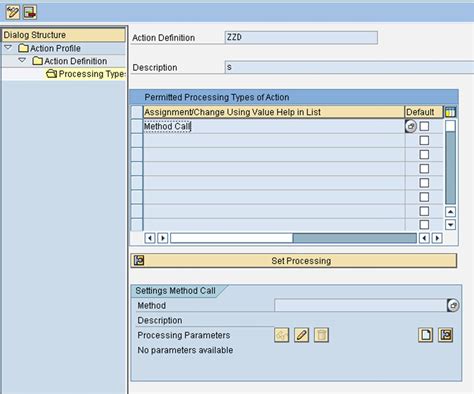474x394 pixels.
Task: Click the Assignment/Change Using Value Help column header
Action: tap(274, 112)
